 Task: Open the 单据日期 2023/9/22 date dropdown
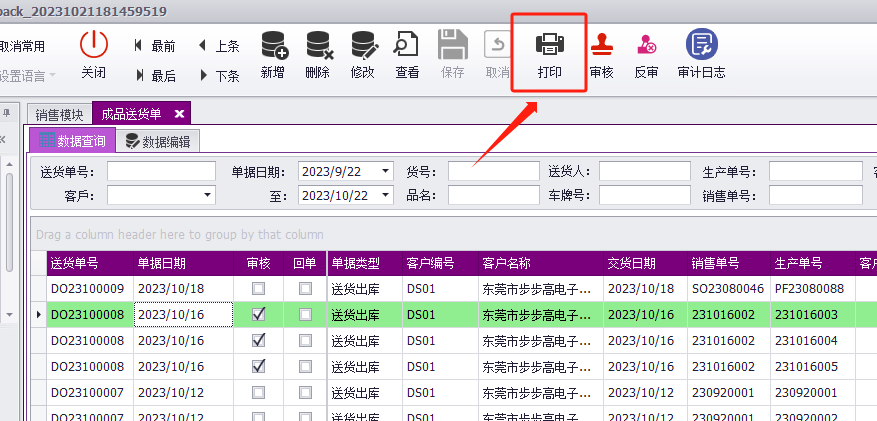point(385,172)
